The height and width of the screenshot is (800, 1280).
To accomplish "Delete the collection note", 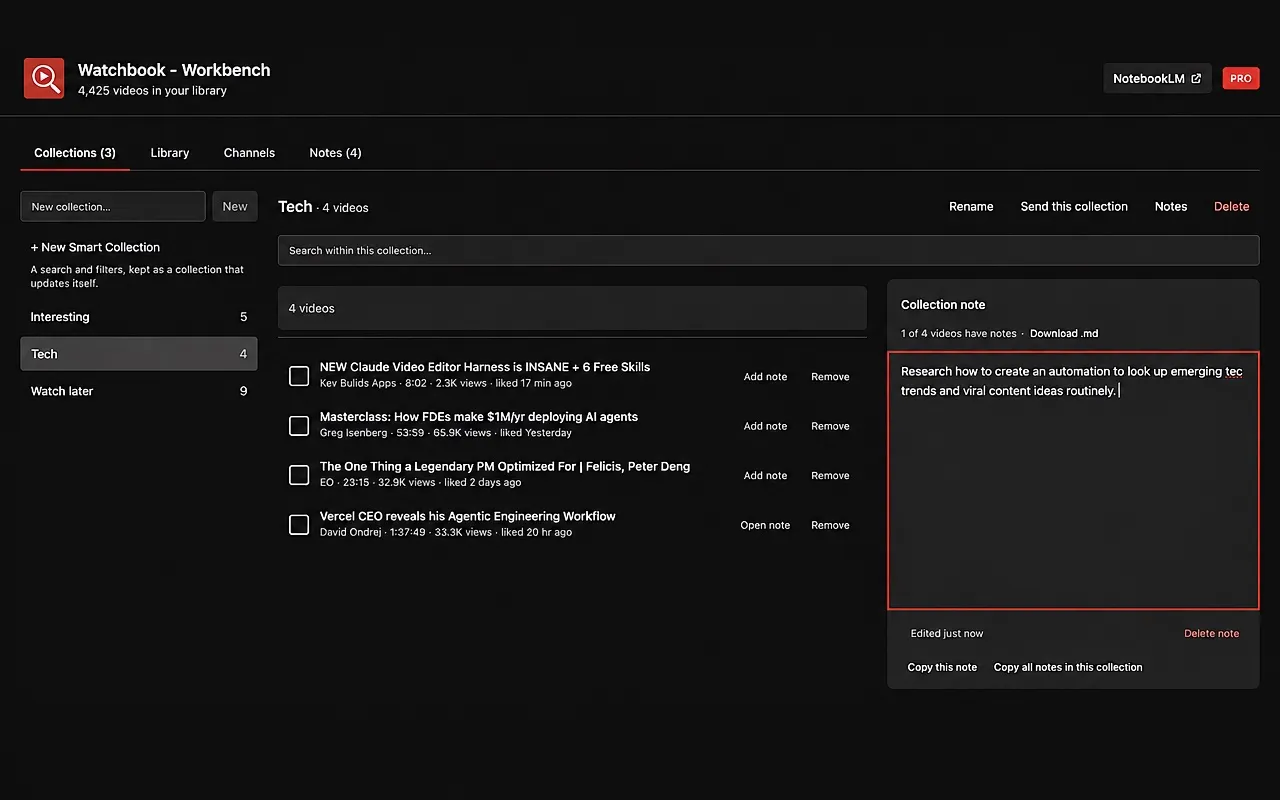I will [1212, 633].
